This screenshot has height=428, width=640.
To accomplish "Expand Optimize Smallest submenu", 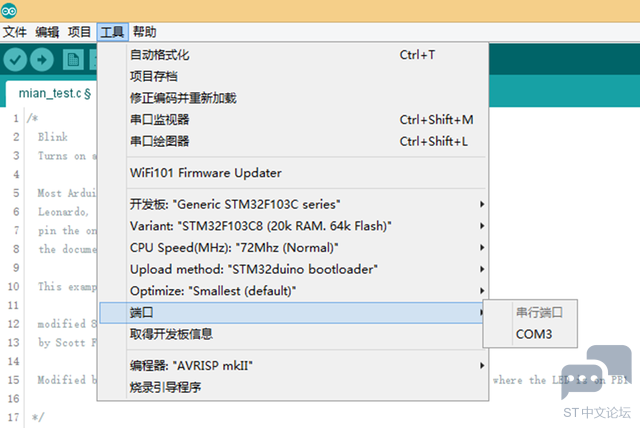I will click(293, 291).
